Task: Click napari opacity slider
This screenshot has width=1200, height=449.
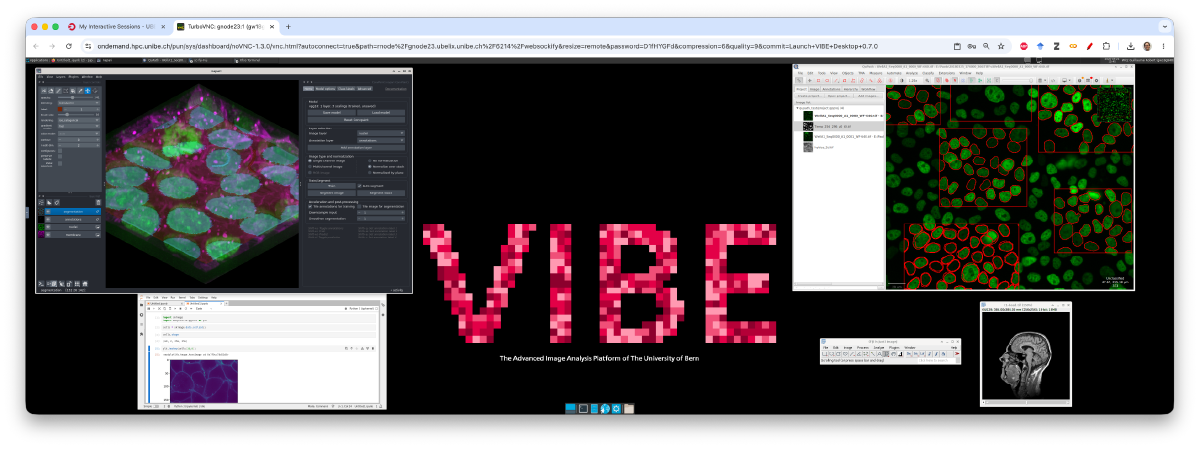Action: coord(78,97)
